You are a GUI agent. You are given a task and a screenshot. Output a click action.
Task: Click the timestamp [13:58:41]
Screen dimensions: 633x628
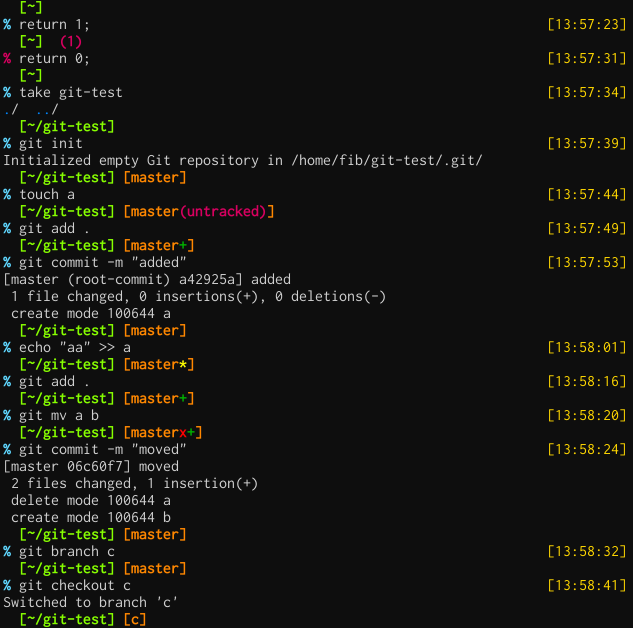587,586
